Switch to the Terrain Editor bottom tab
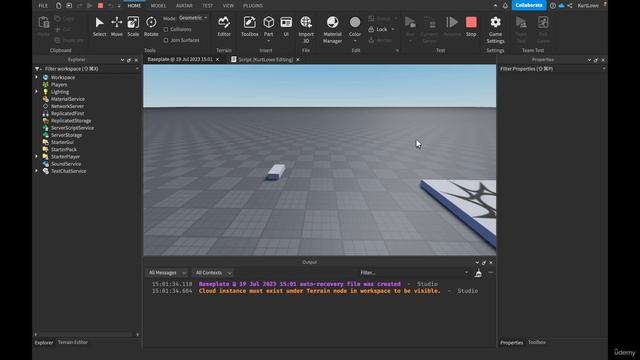640x360 pixels. [73, 342]
